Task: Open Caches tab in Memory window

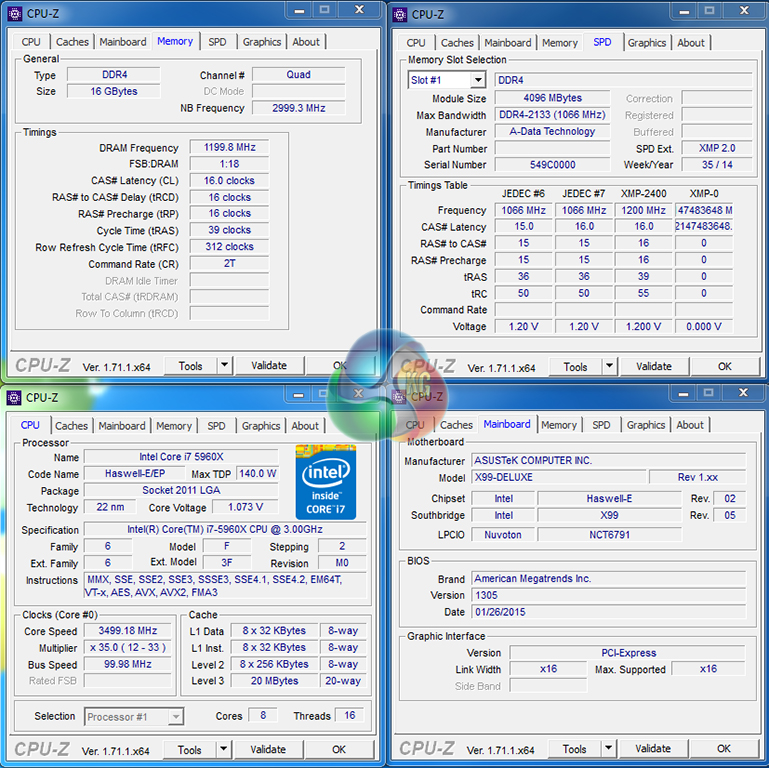Action: tap(72, 42)
